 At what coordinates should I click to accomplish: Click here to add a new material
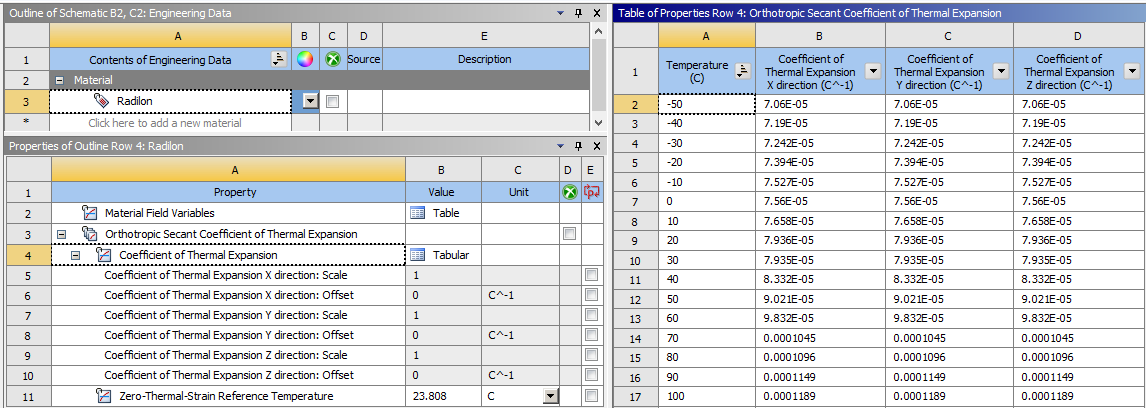click(x=165, y=123)
